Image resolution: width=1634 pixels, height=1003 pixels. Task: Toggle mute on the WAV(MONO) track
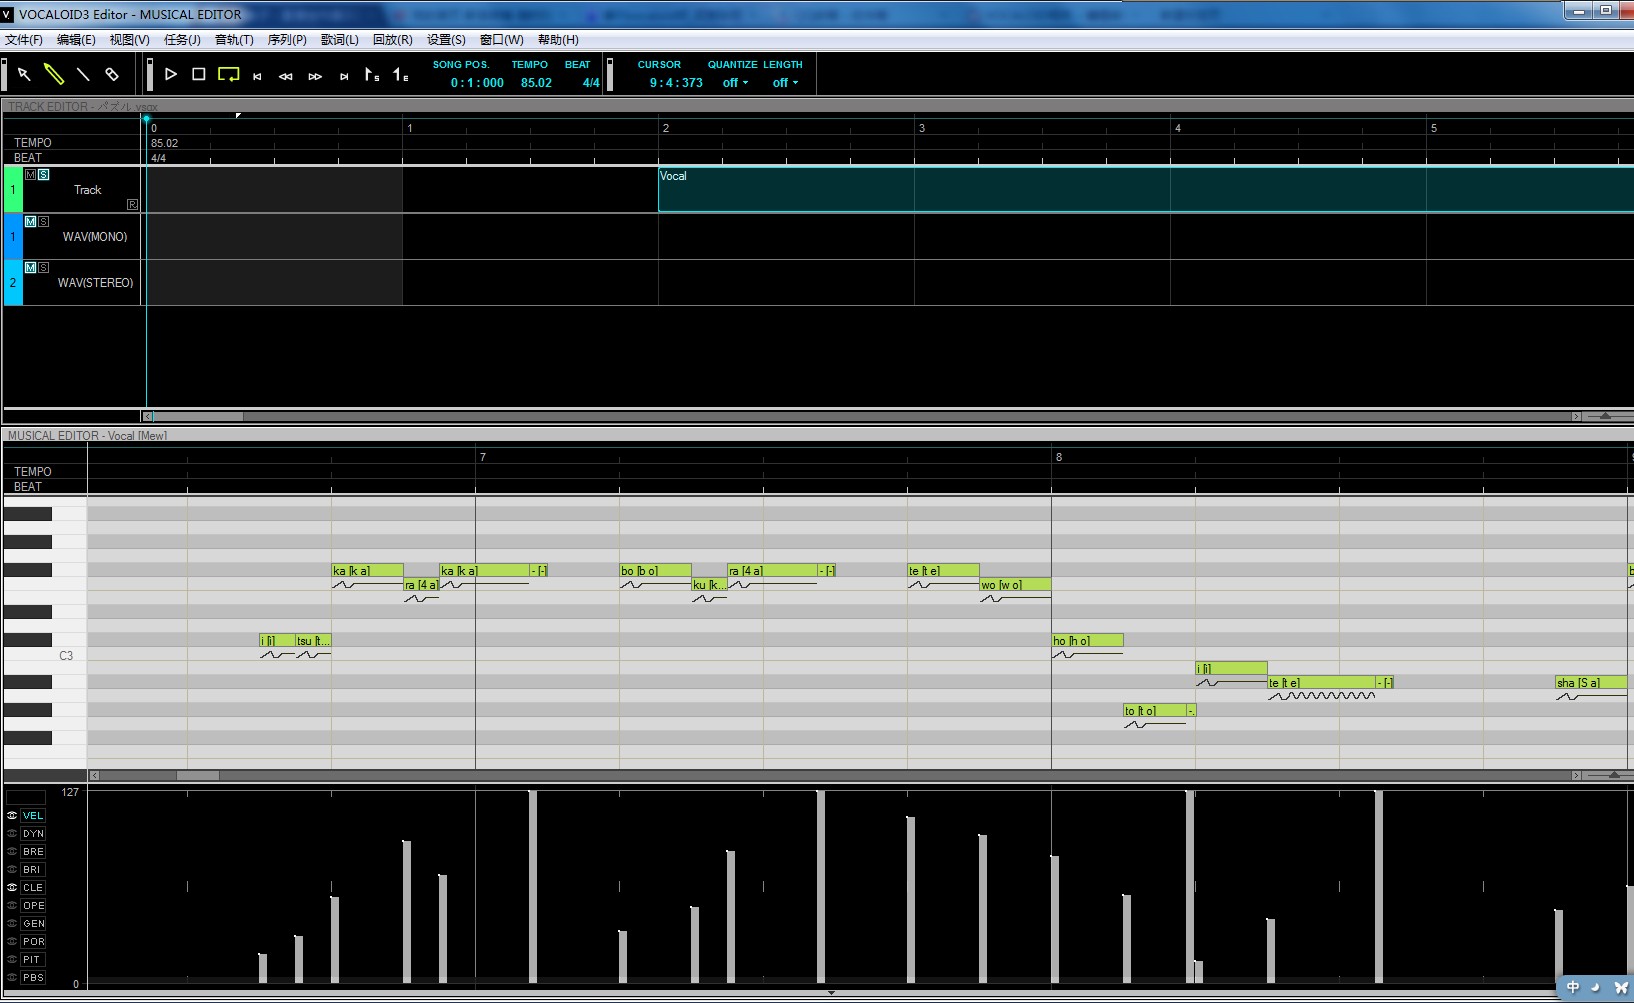coord(30,221)
